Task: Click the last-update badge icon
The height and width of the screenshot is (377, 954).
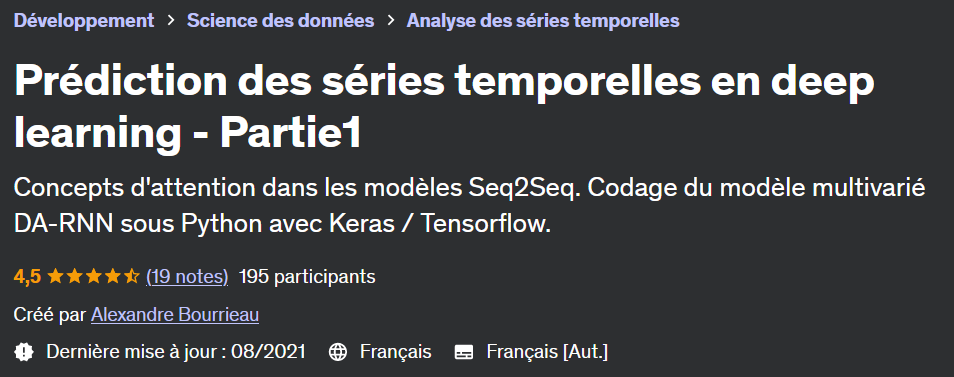Action: pos(24,351)
